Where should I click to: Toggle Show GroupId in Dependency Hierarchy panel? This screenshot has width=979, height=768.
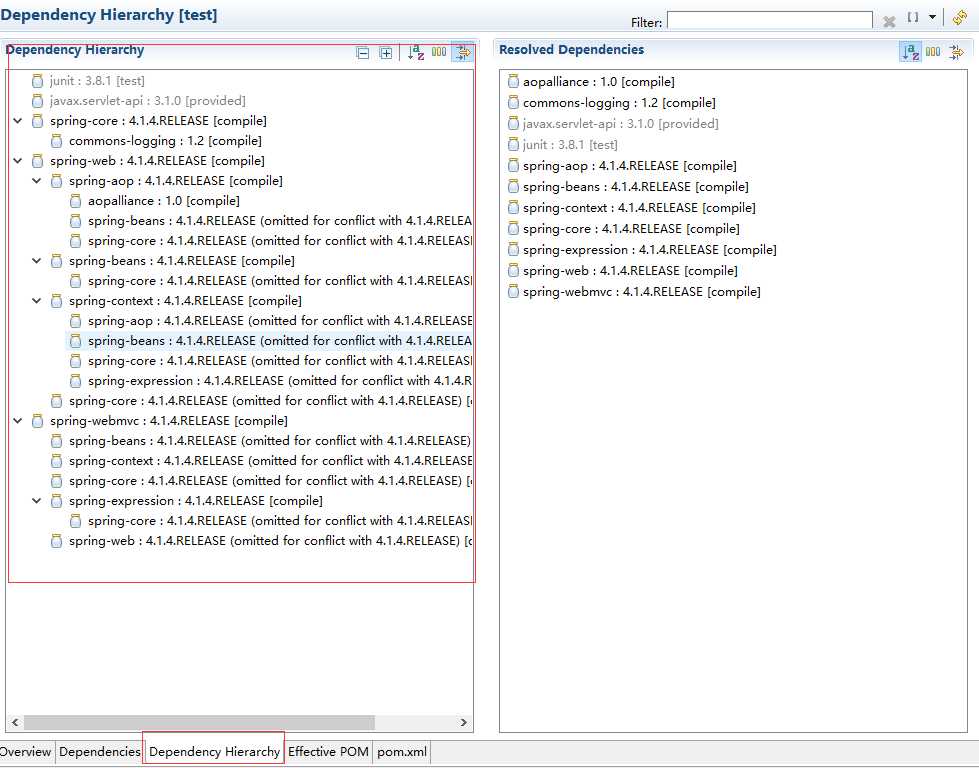[439, 52]
